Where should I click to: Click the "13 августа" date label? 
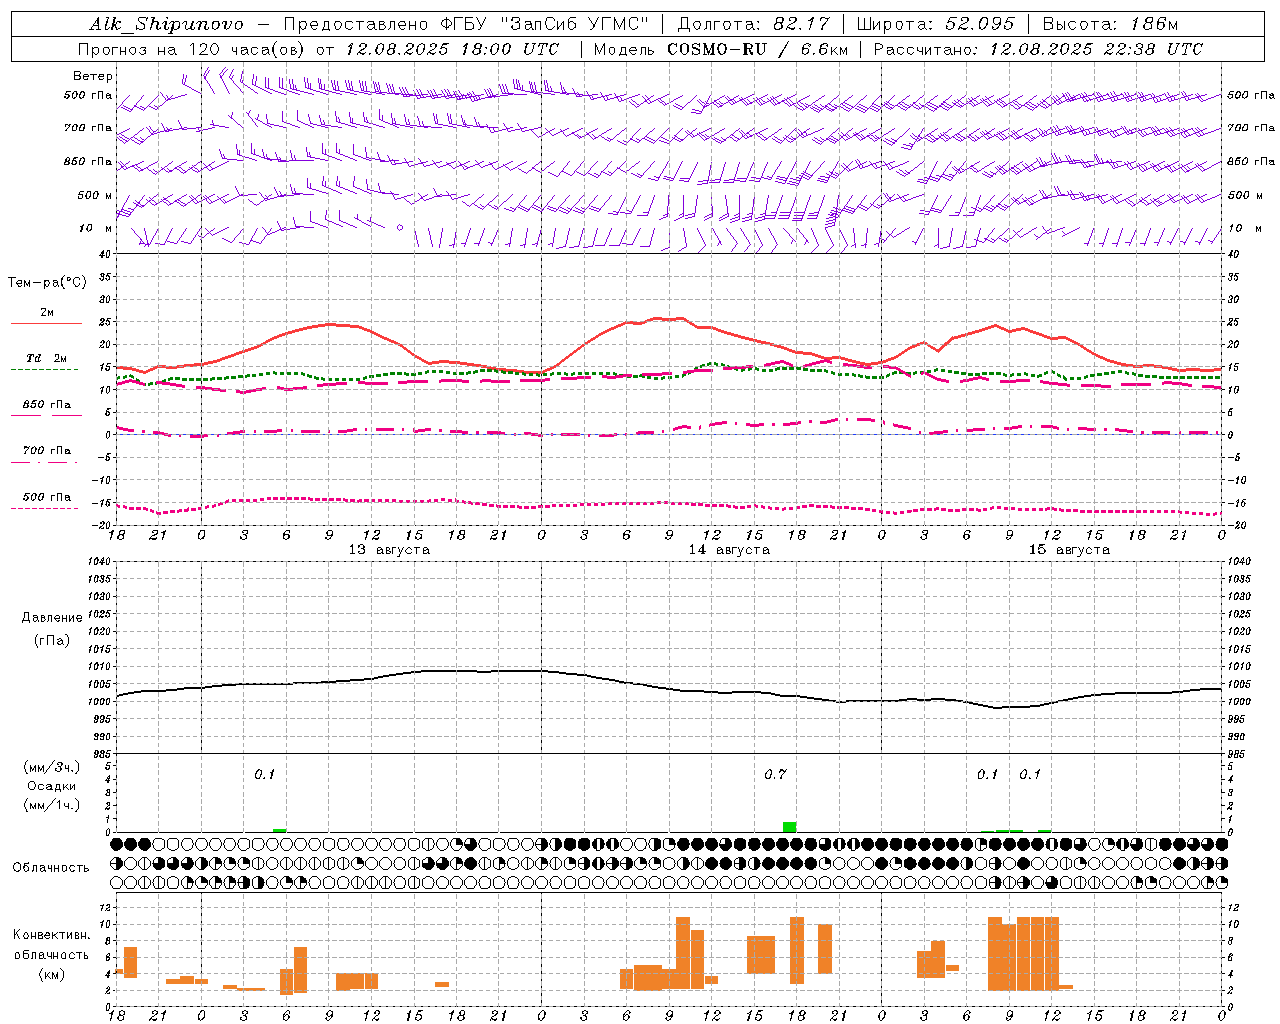389,550
